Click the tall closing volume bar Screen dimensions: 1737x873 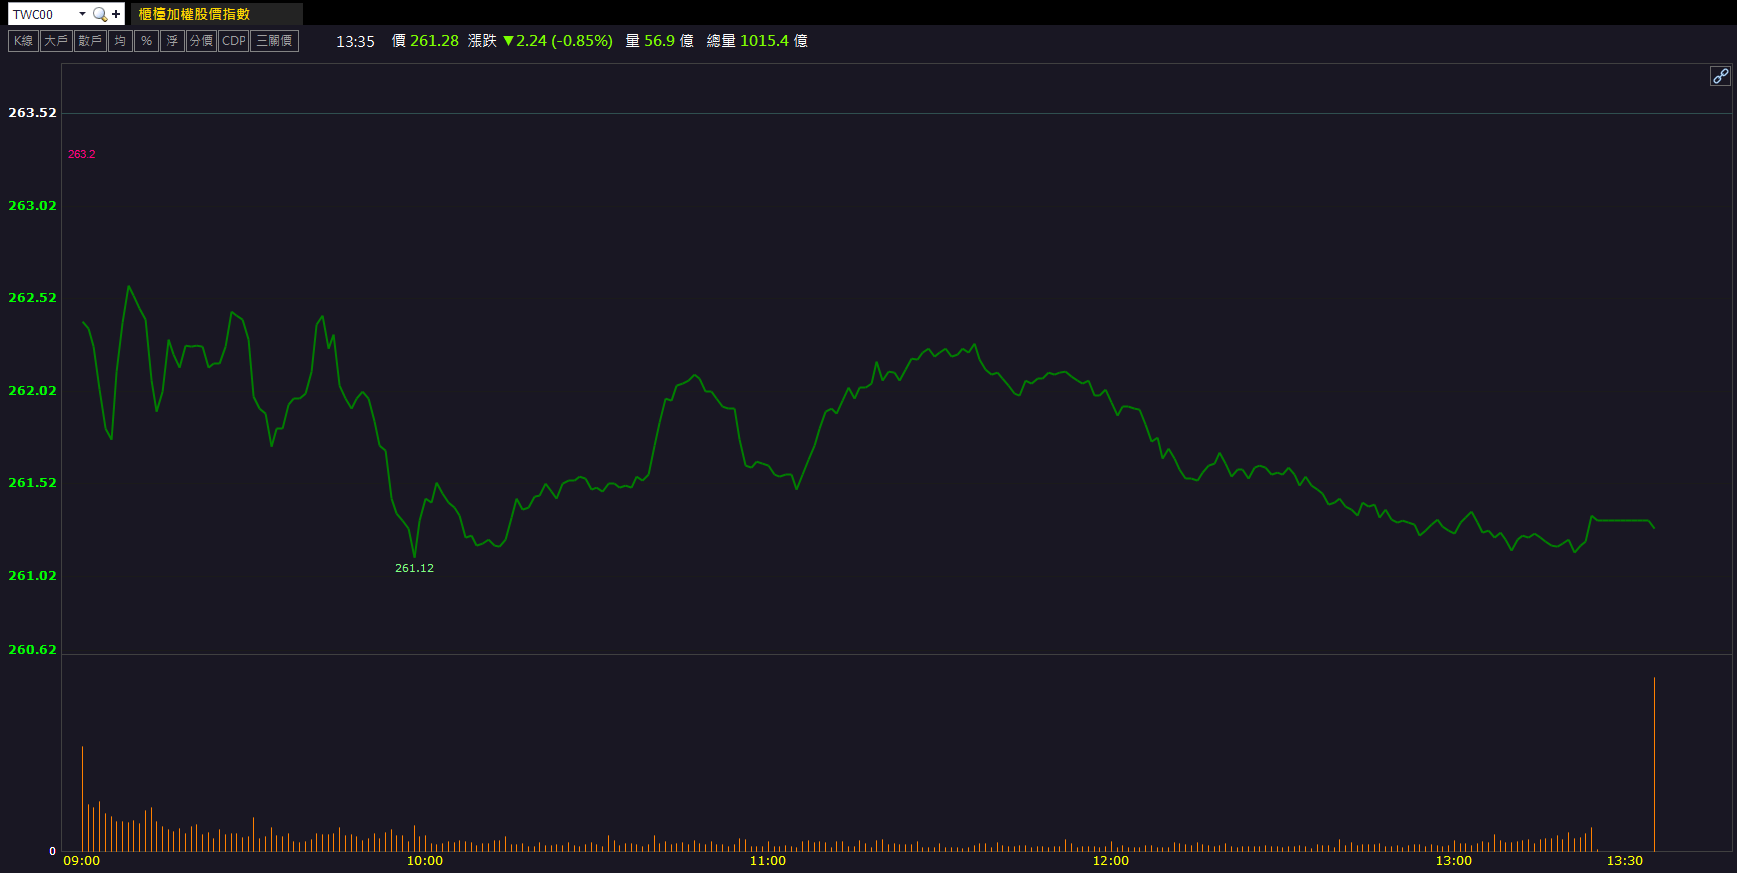1654,765
